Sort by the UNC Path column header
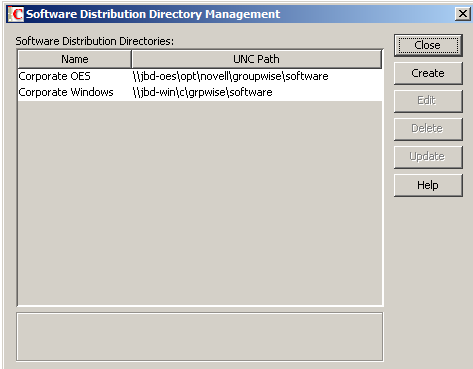Viewport: 473px width, 369px height. point(256,59)
